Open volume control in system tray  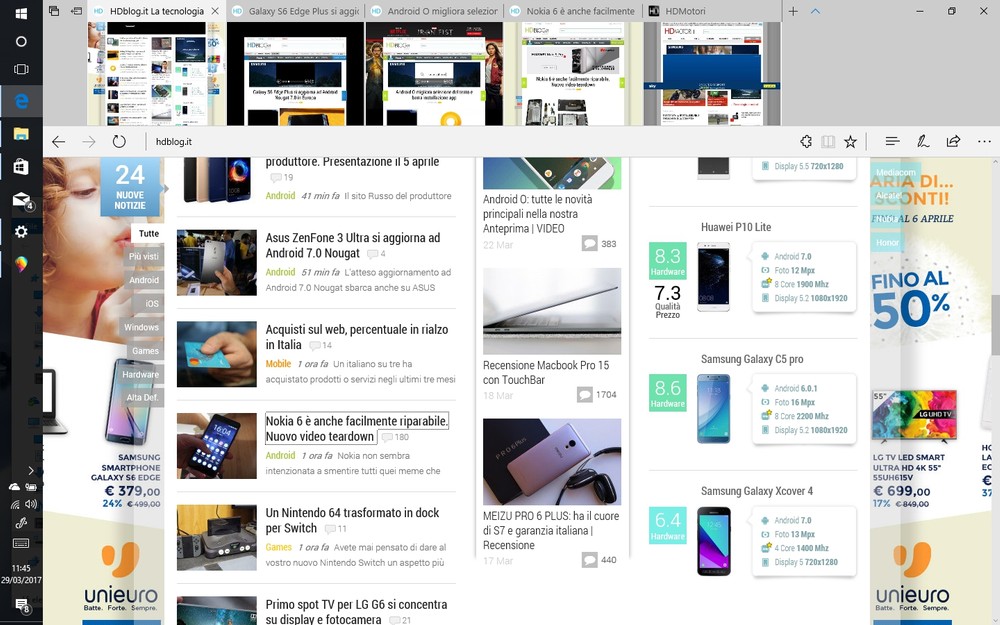click(31, 504)
